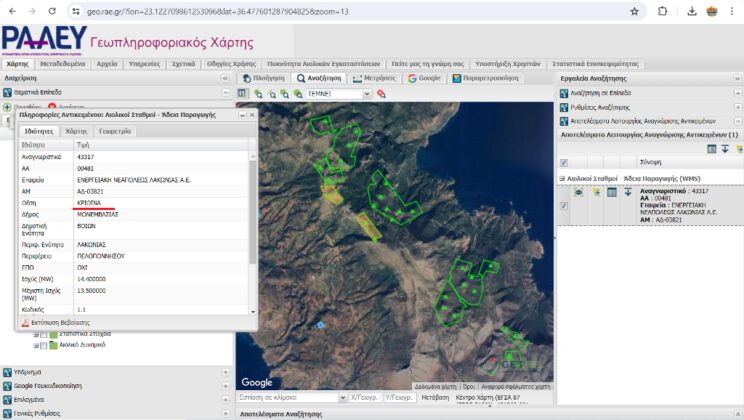Expand the Αναζήτηση σε Επίπεδα section
The height and width of the screenshot is (420, 744).
click(738, 93)
